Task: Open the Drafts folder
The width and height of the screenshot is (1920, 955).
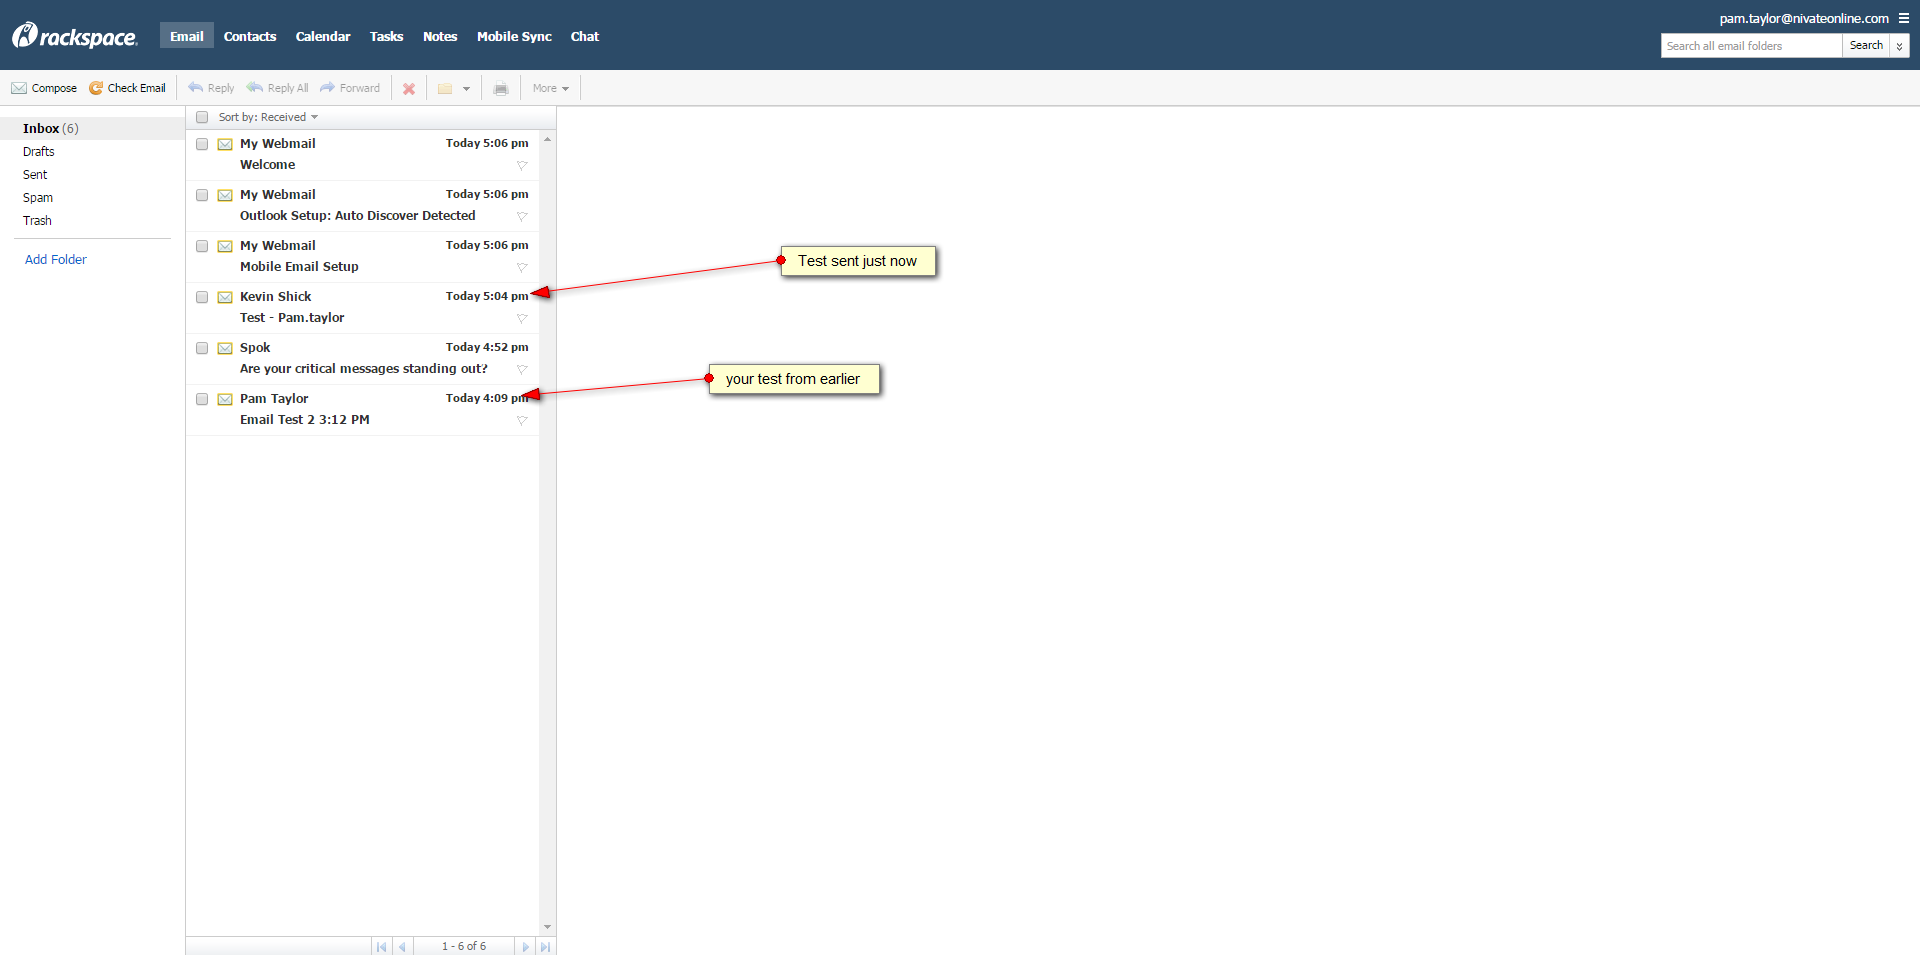Action: pos(39,152)
